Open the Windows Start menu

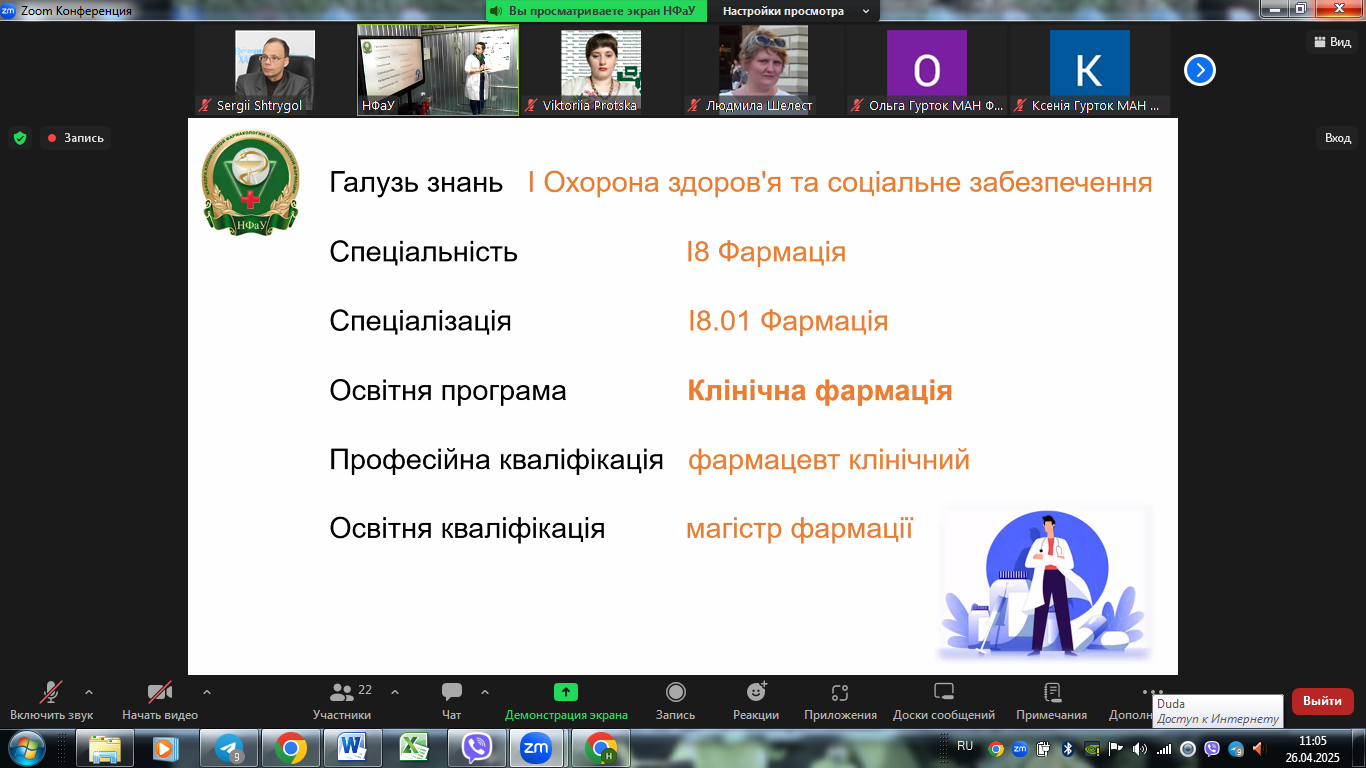pos(26,748)
